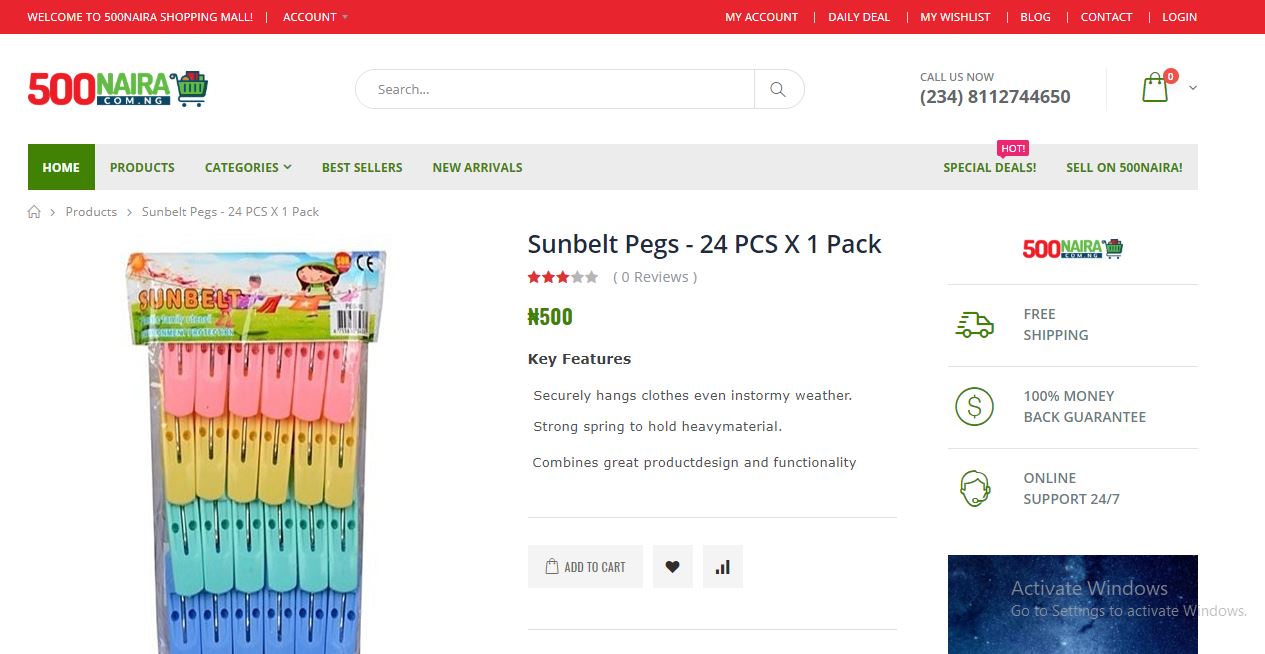Click the 'Securely hangs clothes' feature text

(692, 395)
